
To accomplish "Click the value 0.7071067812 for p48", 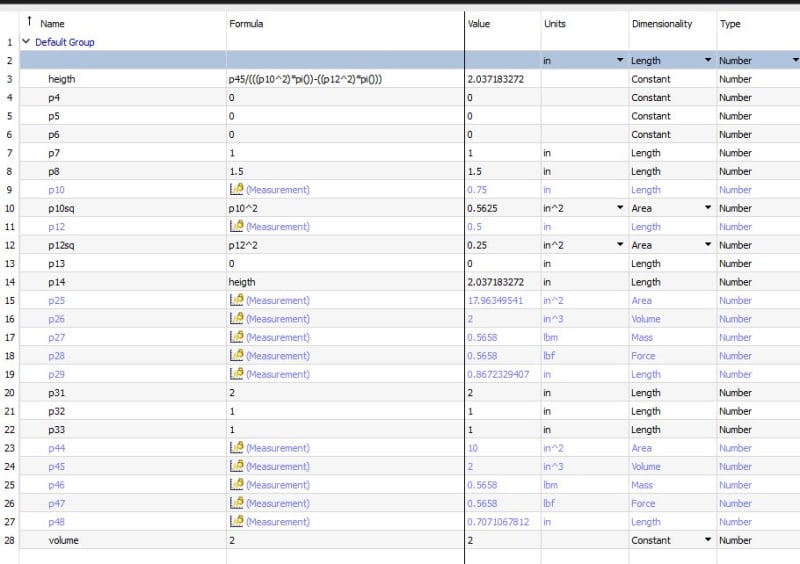I will pyautogui.click(x=498, y=522).
